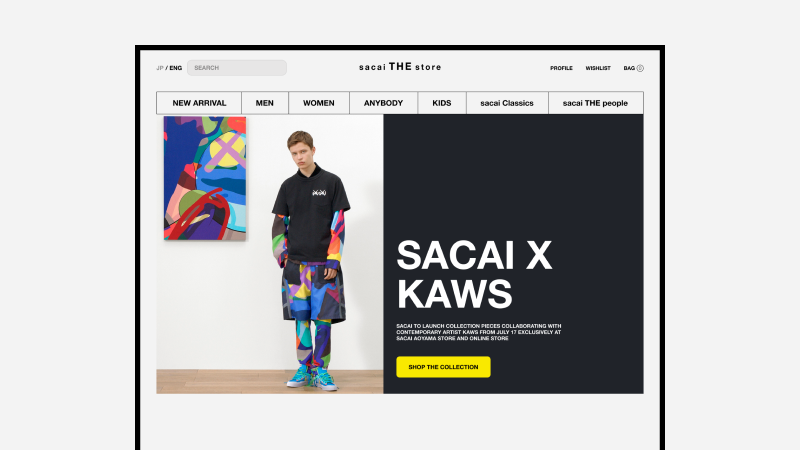This screenshot has width=800, height=450.
Task: Click SHOP THE COLLECTION yellow button
Action: pos(443,367)
